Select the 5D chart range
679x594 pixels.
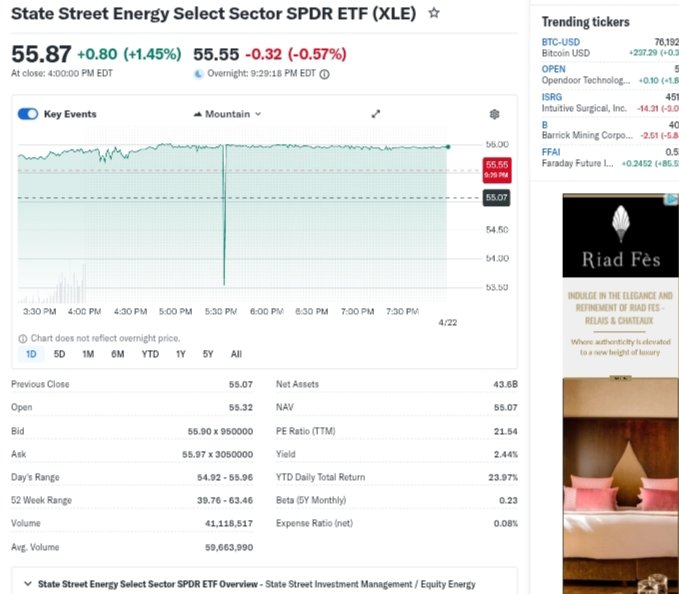tap(59, 354)
